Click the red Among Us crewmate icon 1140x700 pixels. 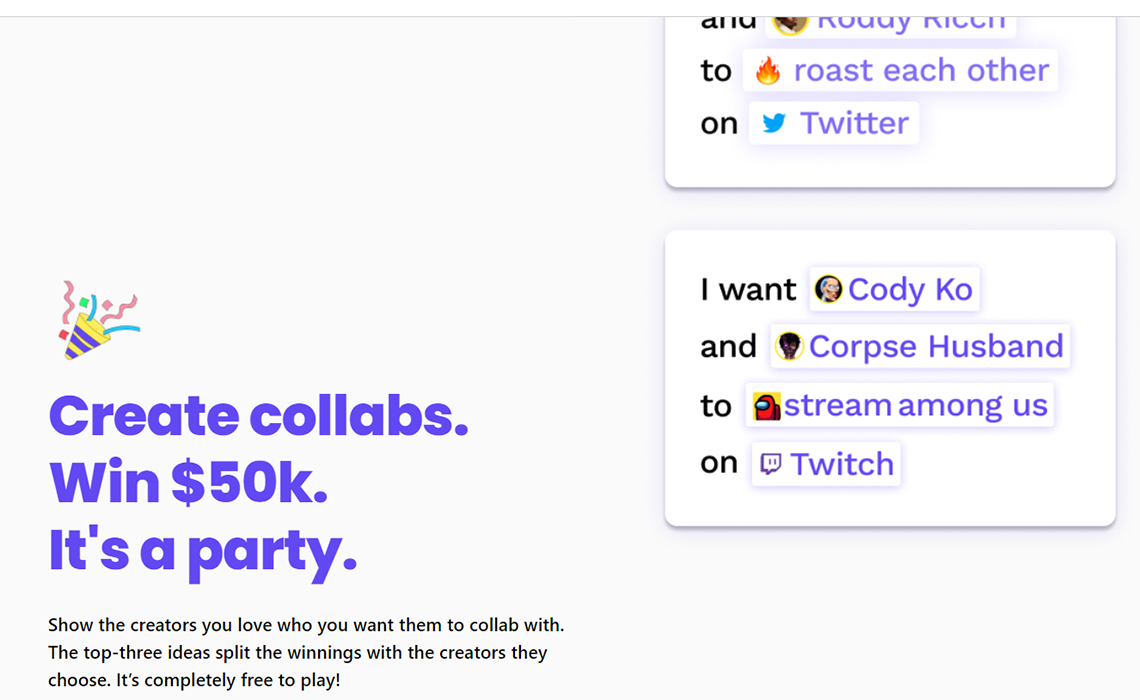767,406
